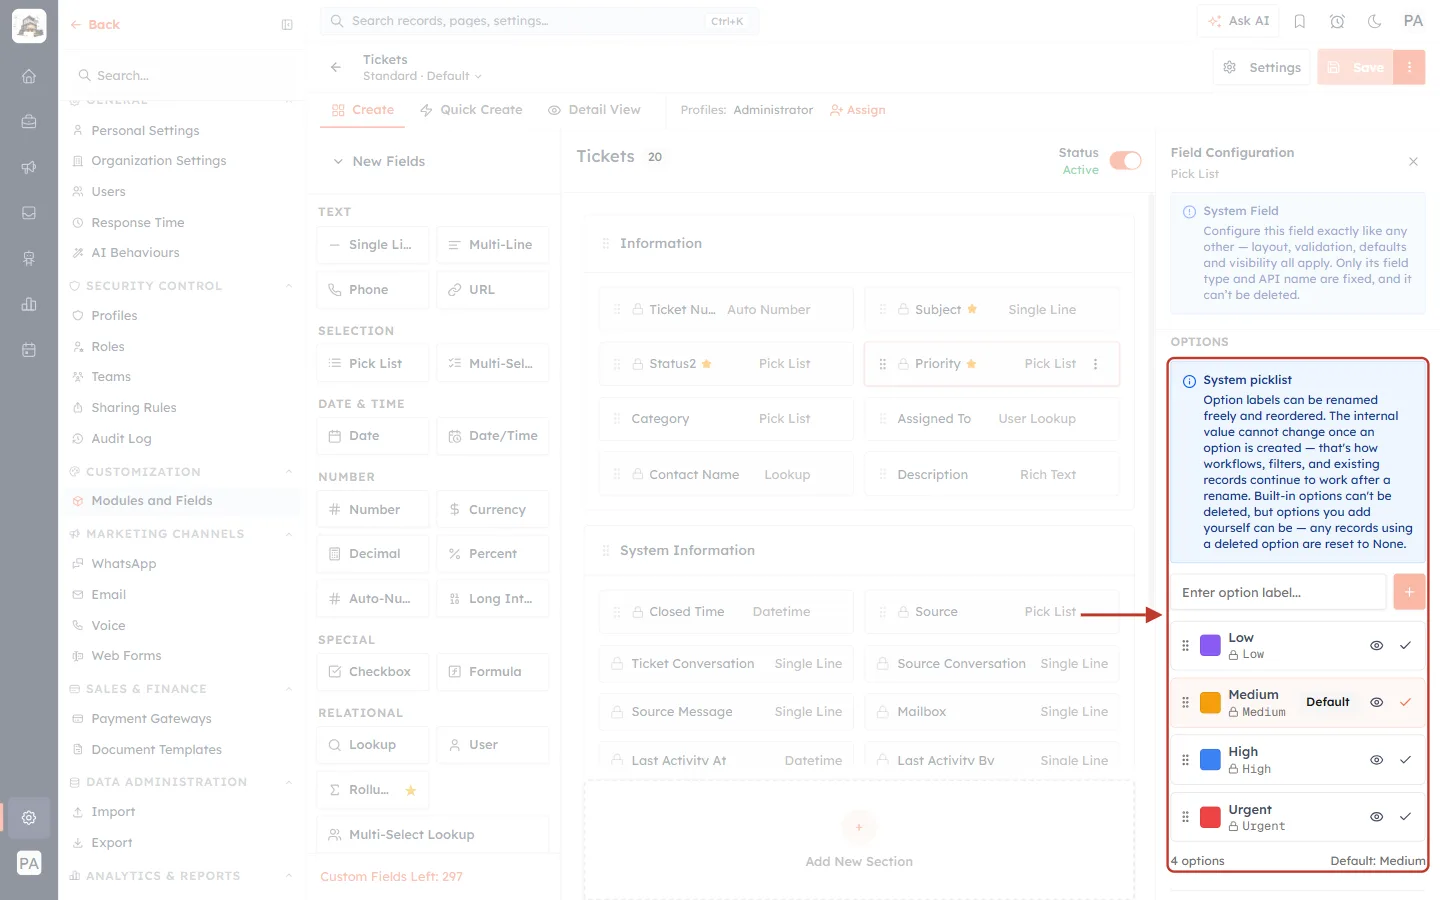Screen dimensions: 1440x900
Task: Open the three-dot menu beside Save
Action: [1409, 67]
